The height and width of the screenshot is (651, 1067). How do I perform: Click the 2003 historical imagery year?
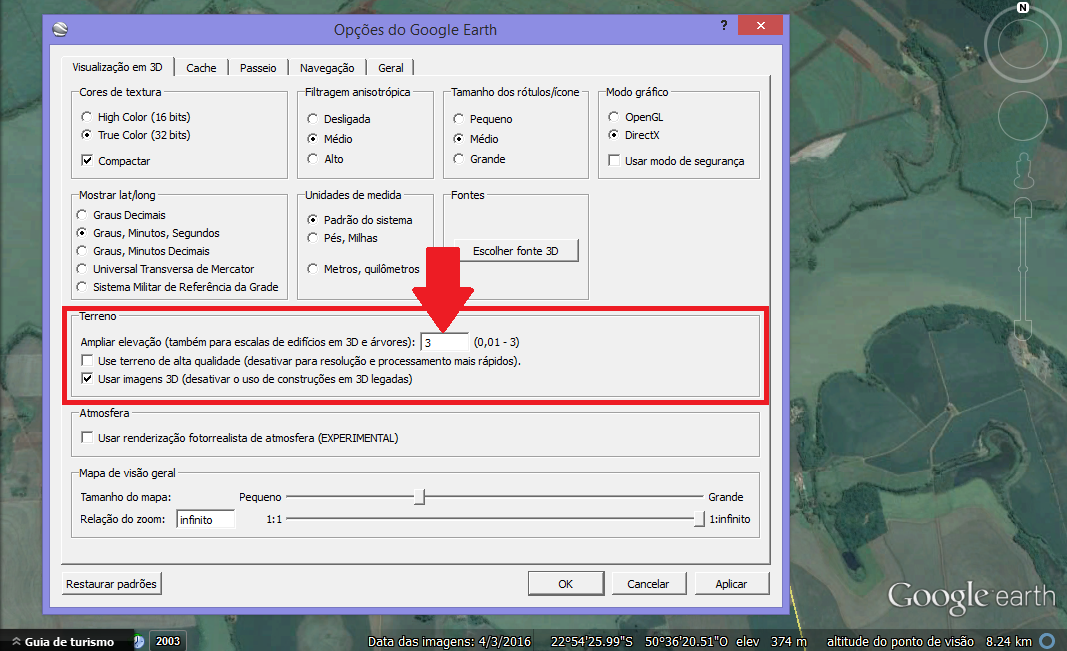(167, 641)
